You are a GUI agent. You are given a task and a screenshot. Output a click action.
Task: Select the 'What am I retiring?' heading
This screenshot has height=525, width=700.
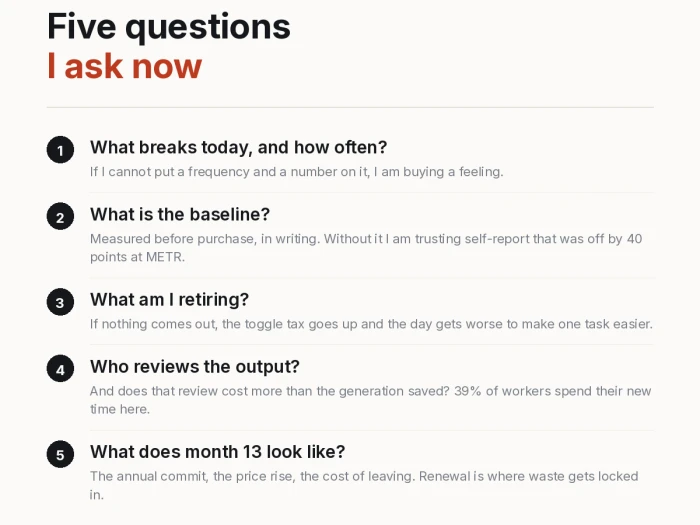point(169,300)
